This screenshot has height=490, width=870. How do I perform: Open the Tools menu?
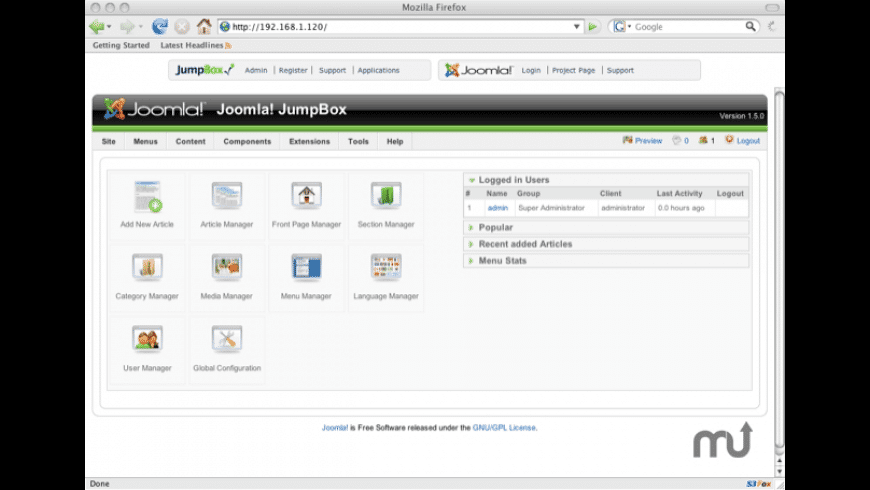tap(358, 142)
